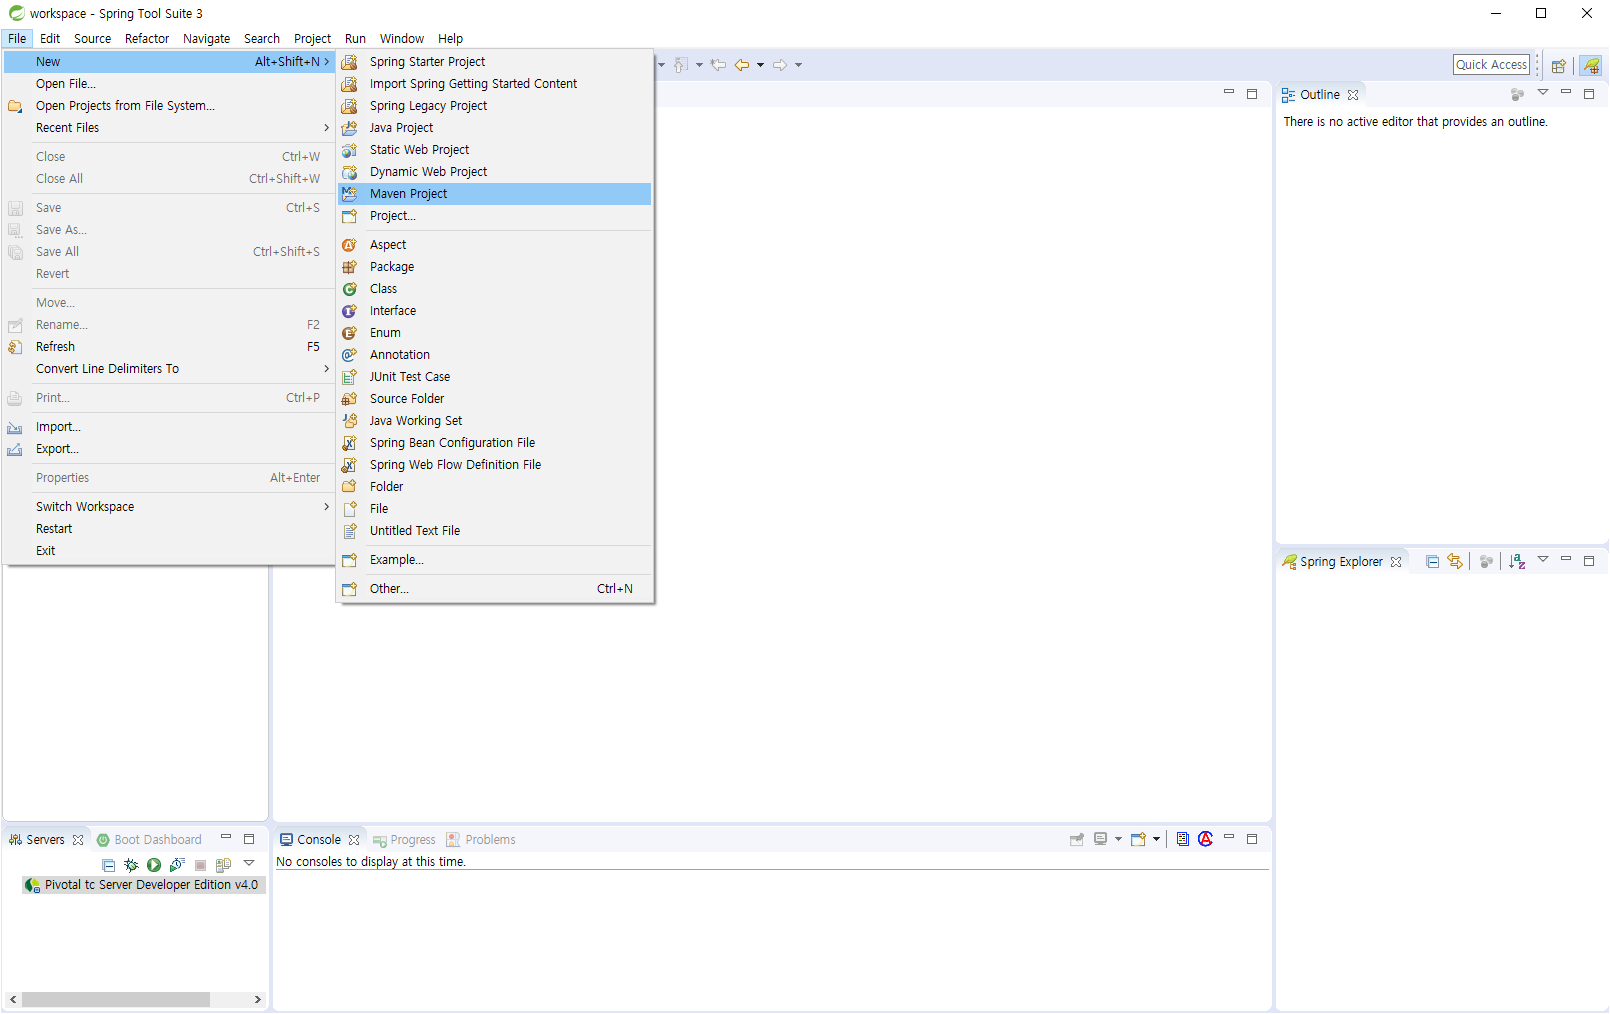Close the Outline view tab
This screenshot has height=1014, width=1610.
click(x=1353, y=95)
